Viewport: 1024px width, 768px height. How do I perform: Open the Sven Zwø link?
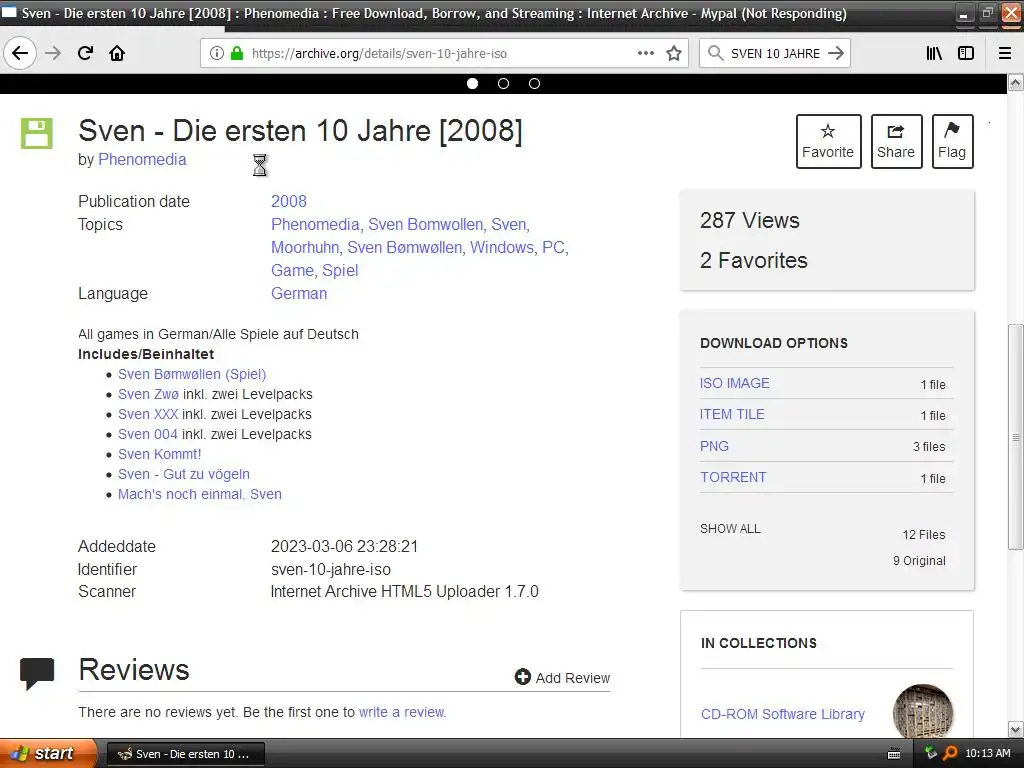coord(148,394)
